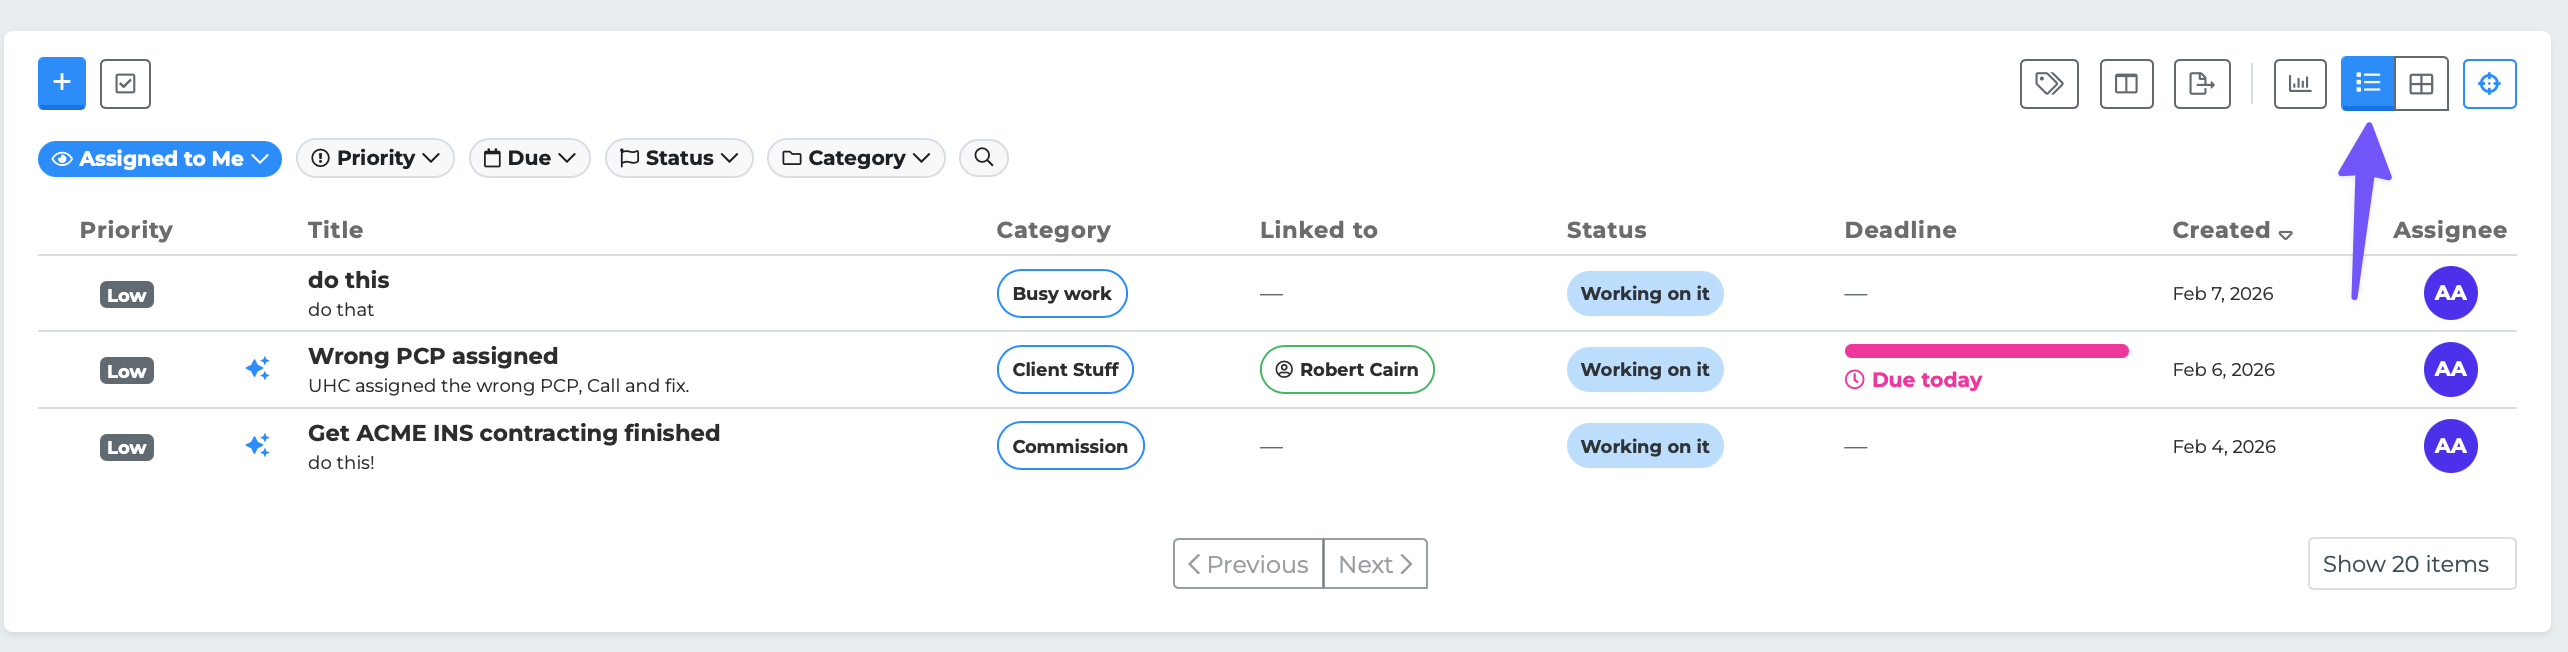Open the search magnifier icon
This screenshot has height=652, width=2568.
(x=984, y=157)
